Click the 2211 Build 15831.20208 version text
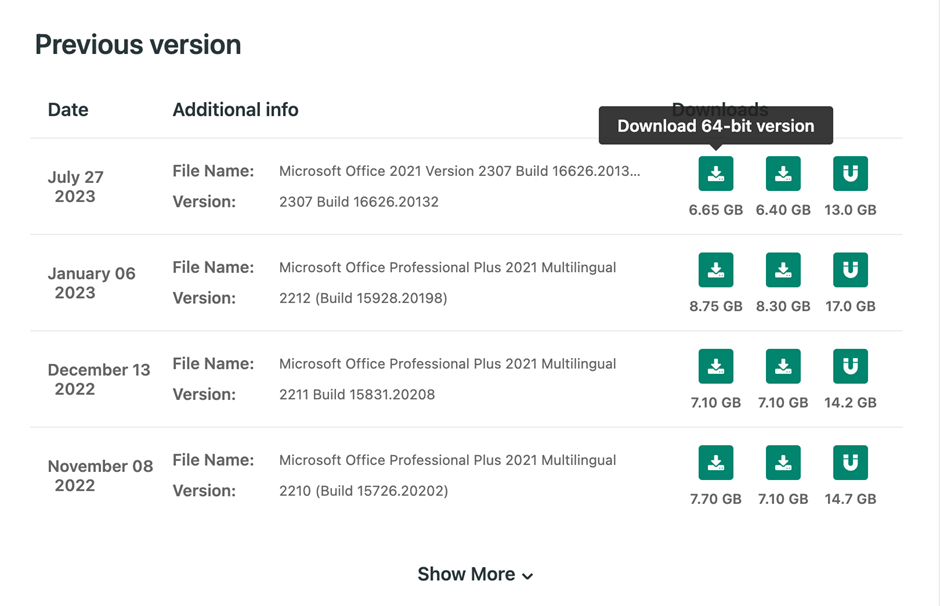940x606 pixels. point(357,394)
